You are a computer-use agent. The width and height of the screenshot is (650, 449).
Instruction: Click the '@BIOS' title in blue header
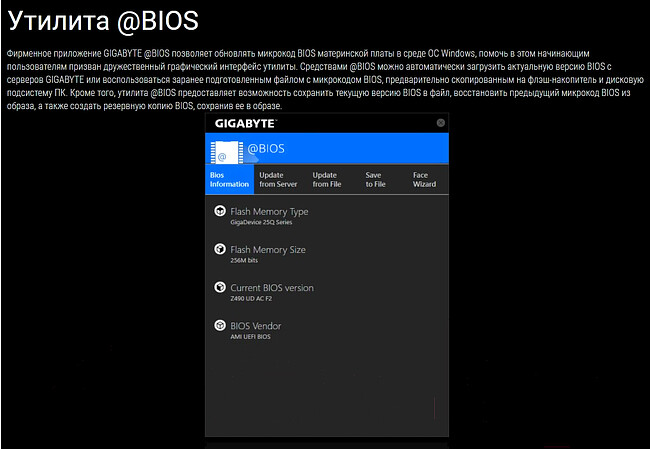266,148
